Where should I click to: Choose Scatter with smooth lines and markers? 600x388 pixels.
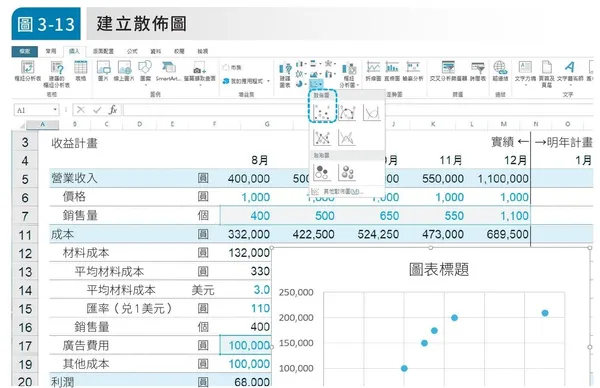tap(347, 112)
